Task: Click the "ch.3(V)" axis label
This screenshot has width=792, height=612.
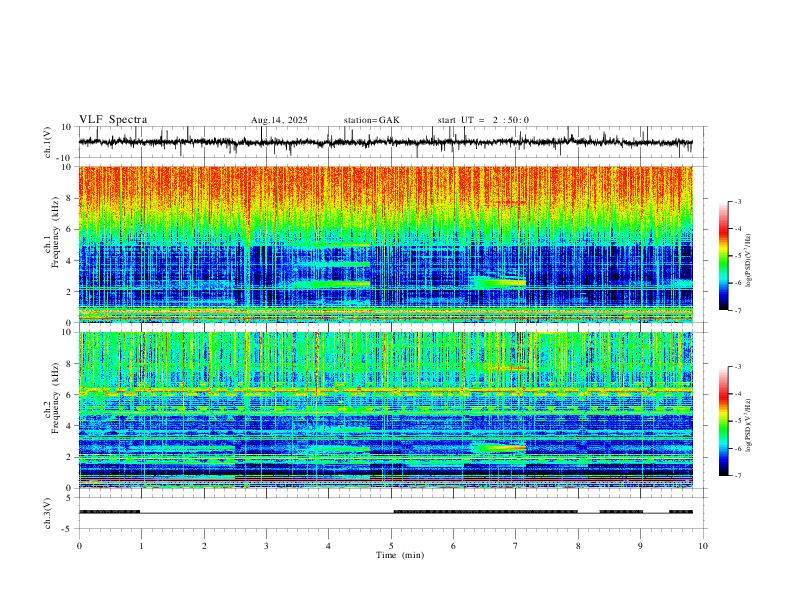Action: pos(48,513)
